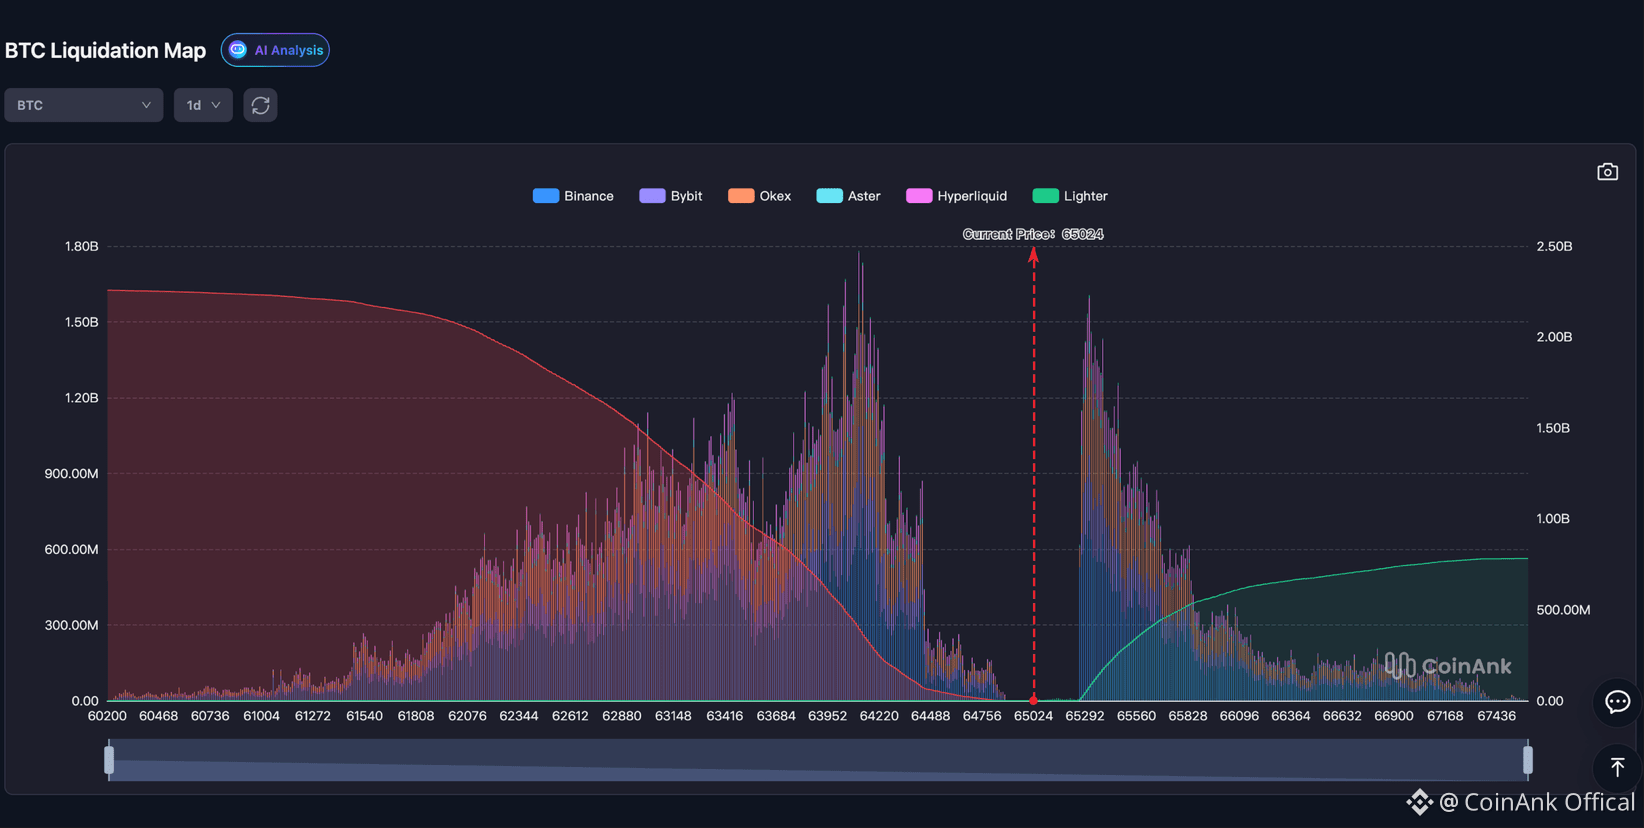Click the Current Price 65024 label
Image resolution: width=1644 pixels, height=828 pixels.
pos(1033,234)
